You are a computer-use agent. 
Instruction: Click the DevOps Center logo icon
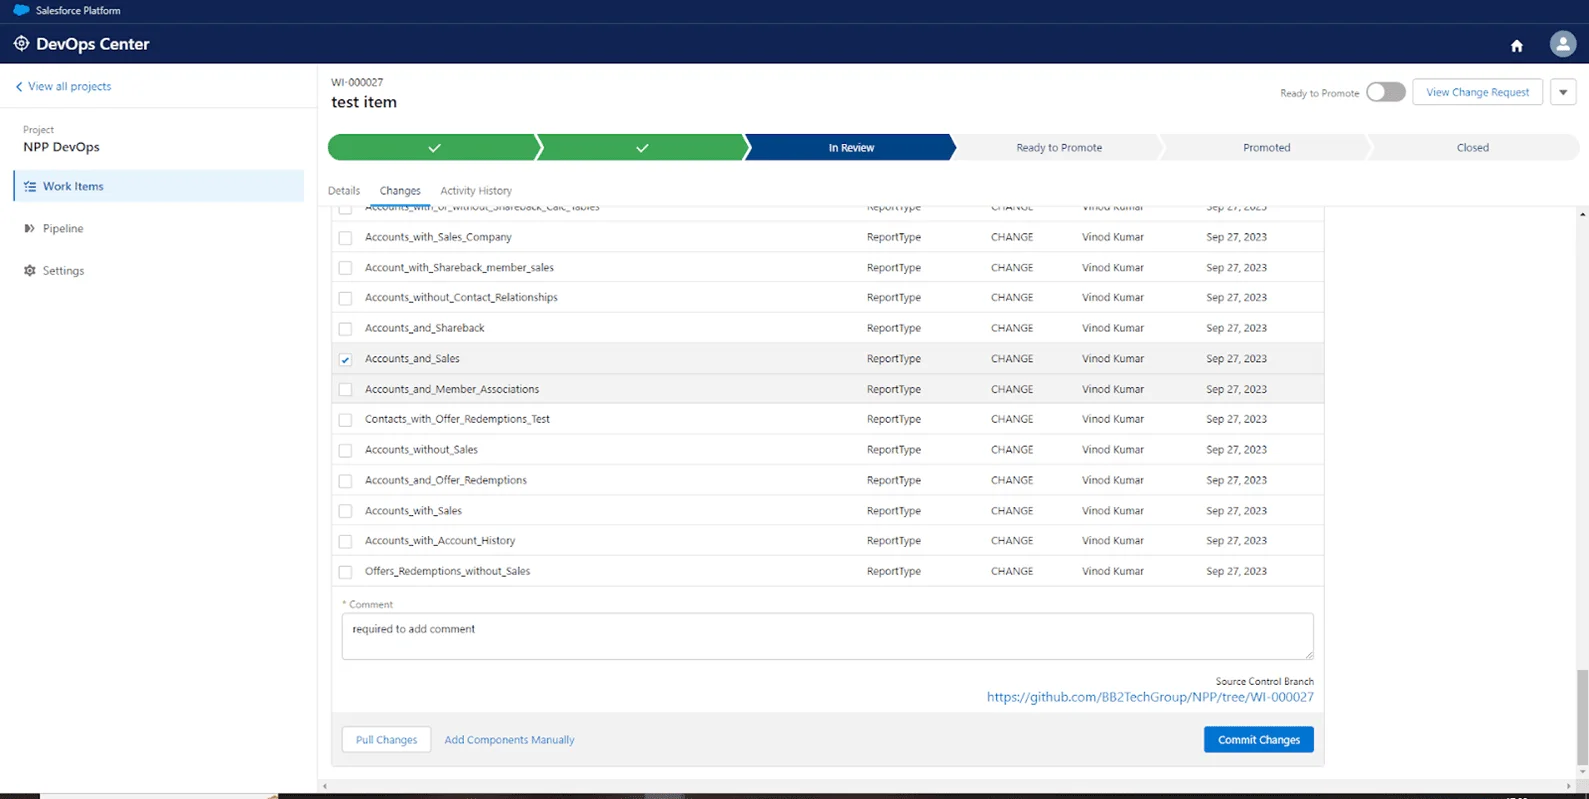point(21,44)
